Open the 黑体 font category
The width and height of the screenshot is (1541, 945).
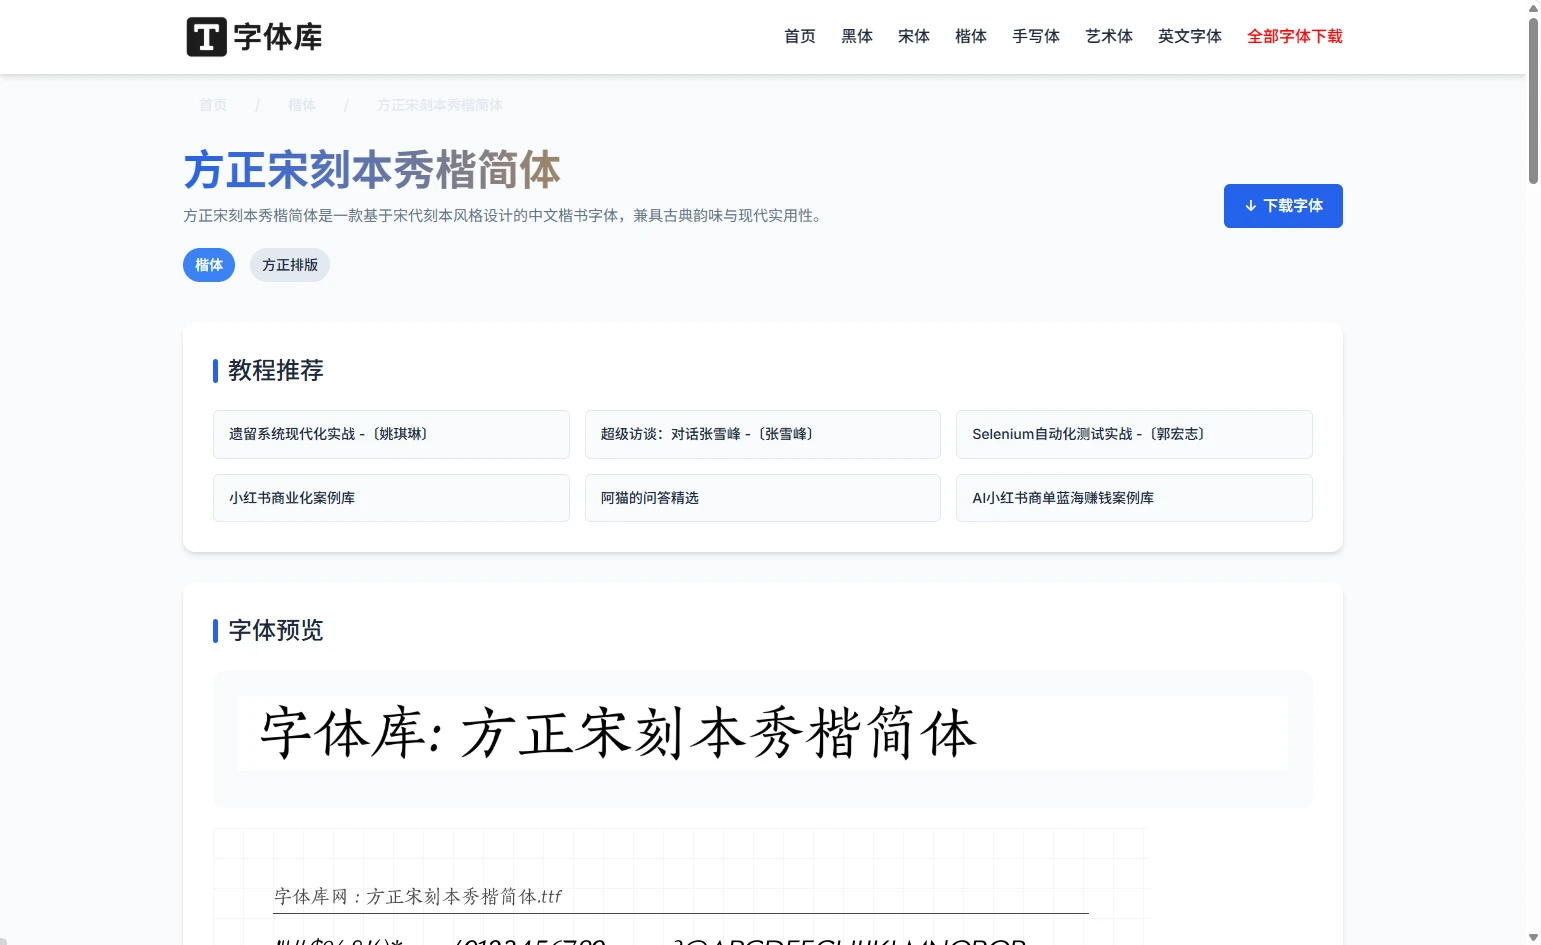pos(856,37)
